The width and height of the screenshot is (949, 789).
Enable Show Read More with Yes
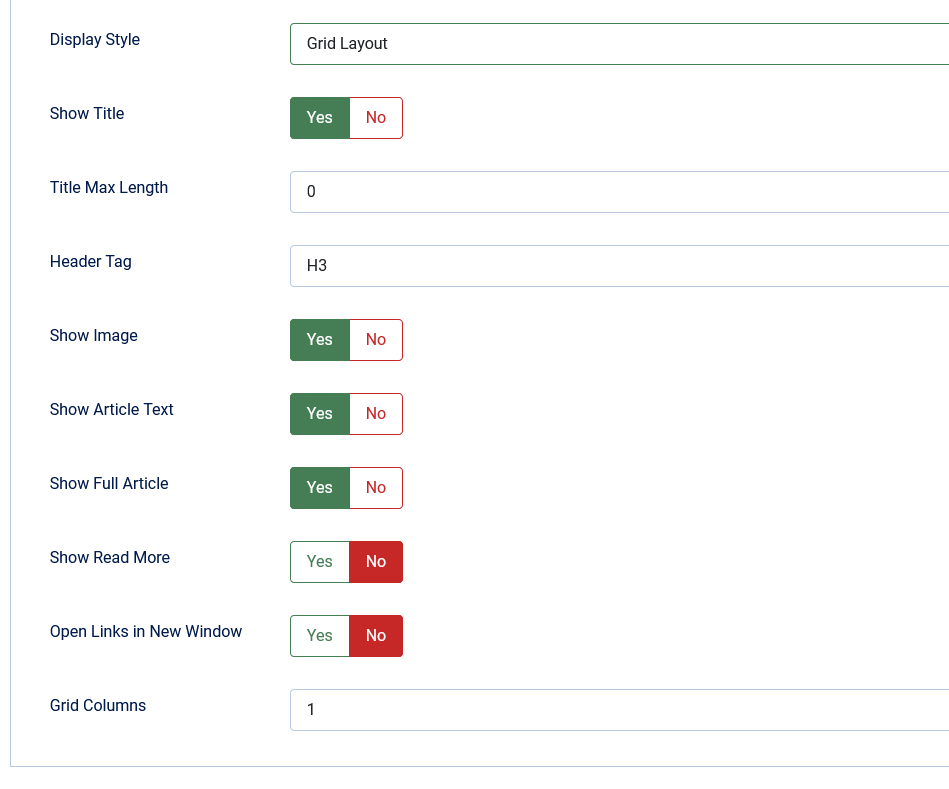[x=320, y=562]
